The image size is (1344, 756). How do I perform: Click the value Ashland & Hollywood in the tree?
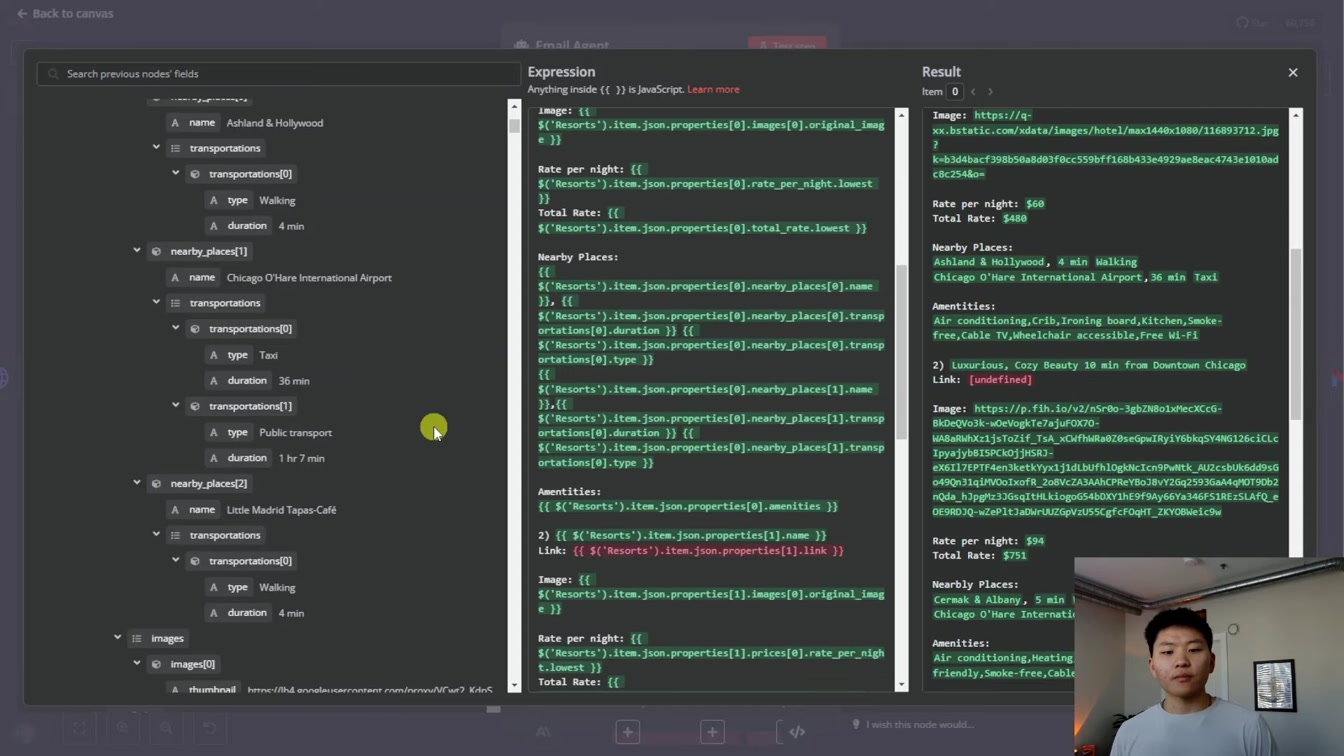pyautogui.click(x=275, y=123)
